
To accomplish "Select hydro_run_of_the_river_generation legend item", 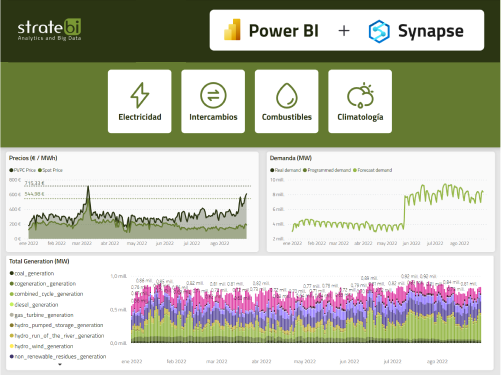I will click(x=57, y=336).
